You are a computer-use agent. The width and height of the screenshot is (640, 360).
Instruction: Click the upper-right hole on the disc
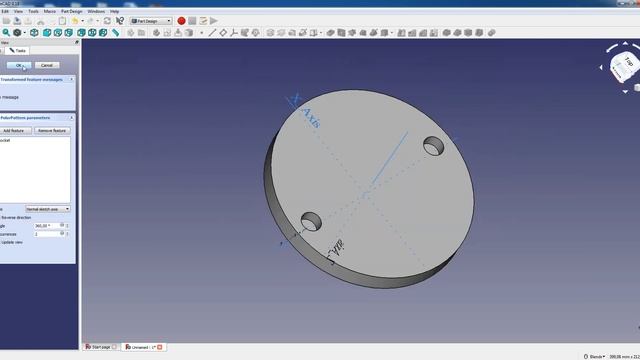pos(433,146)
